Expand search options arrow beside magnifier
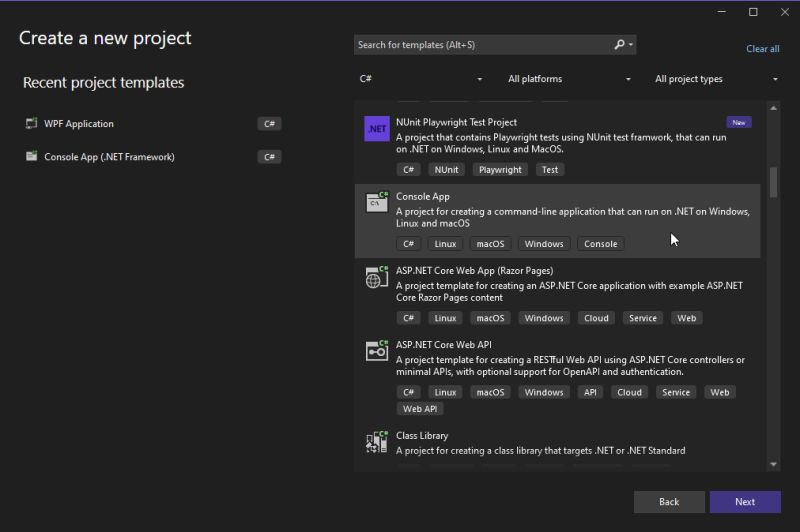The width and height of the screenshot is (800, 532). pyautogui.click(x=631, y=45)
